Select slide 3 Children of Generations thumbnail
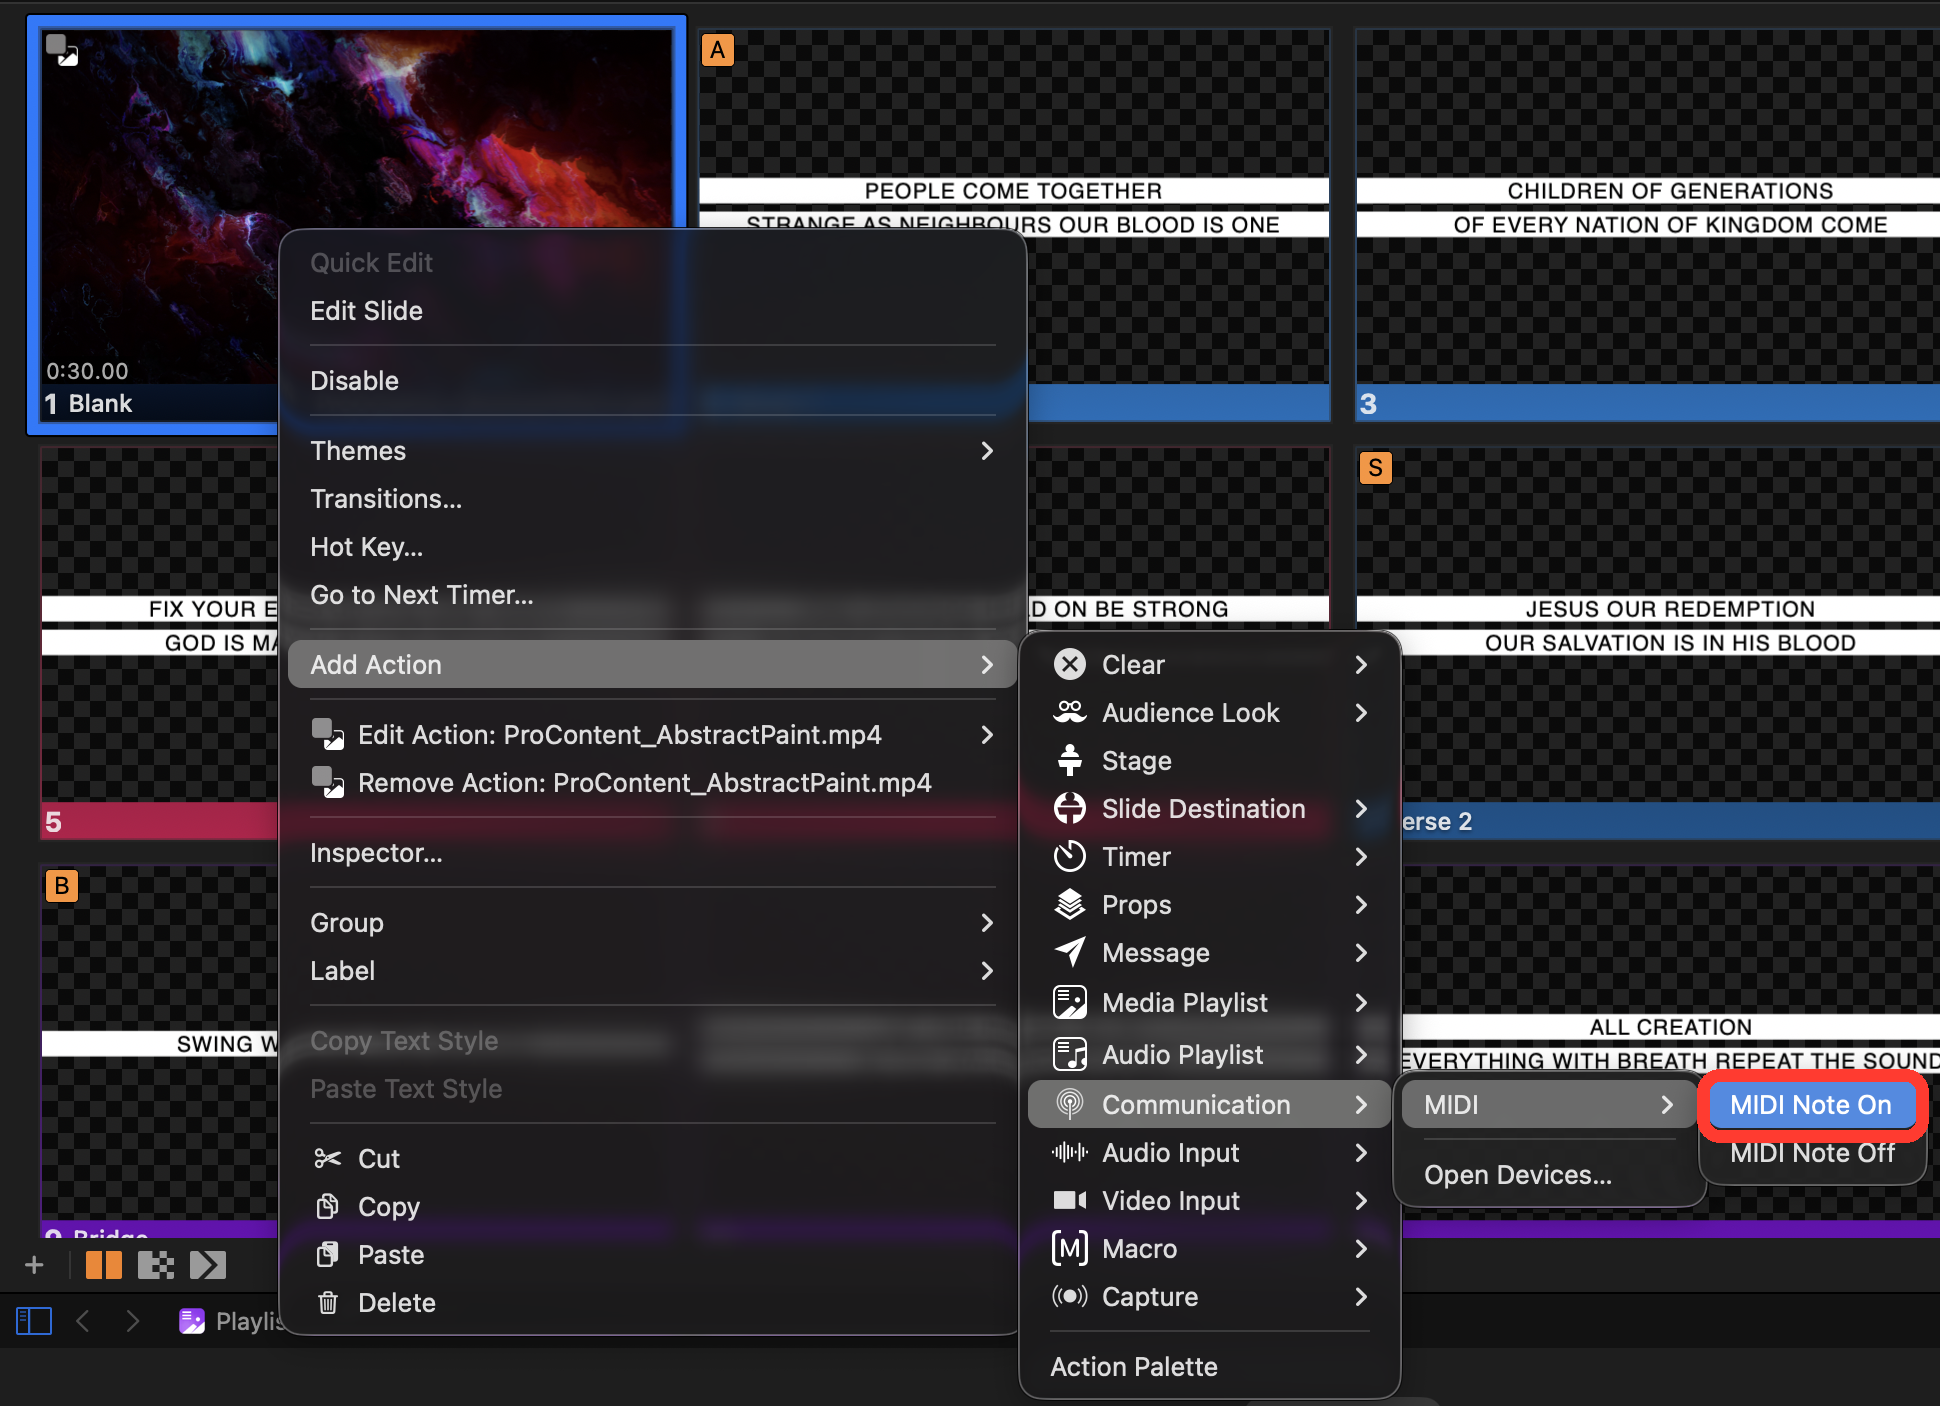This screenshot has height=1406, width=1940. [1647, 224]
